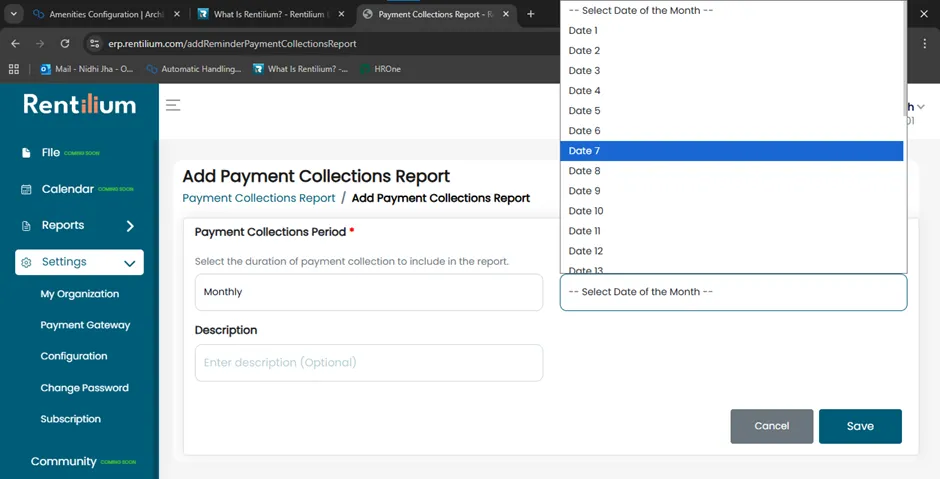Select Date 10 from the list
This screenshot has height=479, width=940.
click(731, 211)
